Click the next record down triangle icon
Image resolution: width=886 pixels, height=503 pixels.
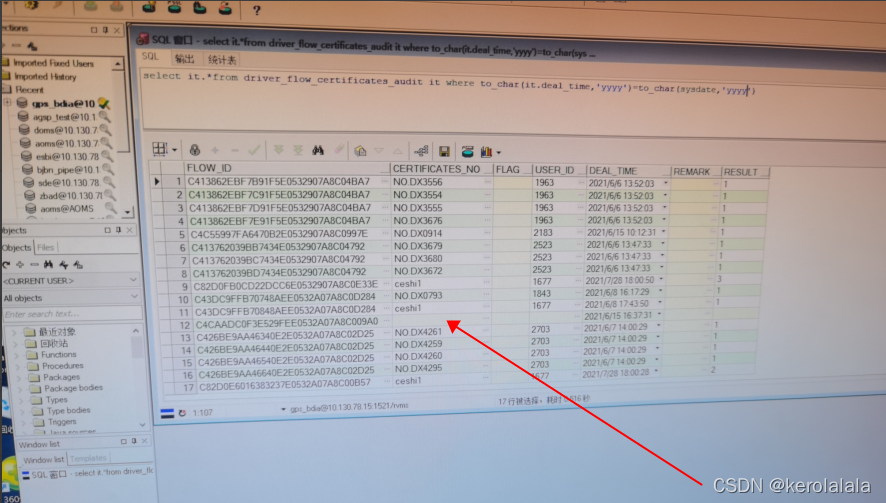coord(379,150)
